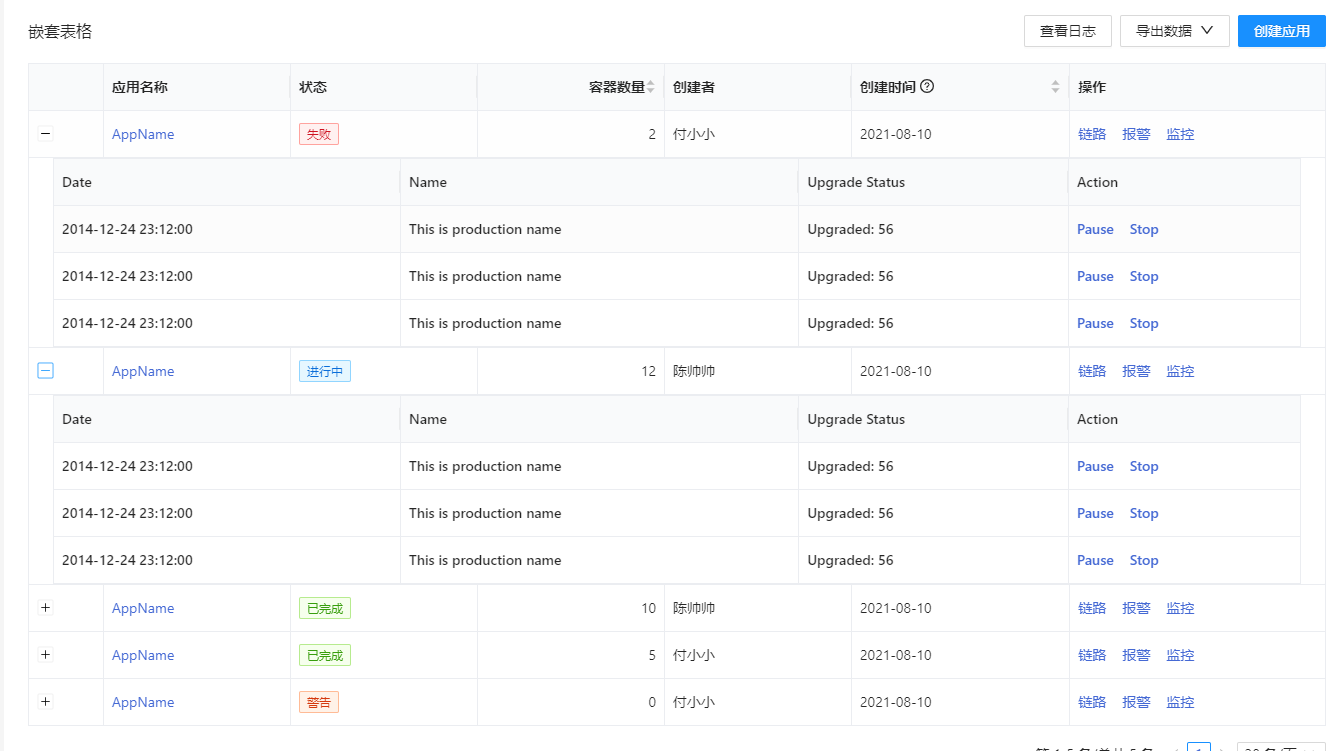1335x751 pixels.
Task: Click the sort icon on 创建时间 column
Action: (x=1055, y=87)
